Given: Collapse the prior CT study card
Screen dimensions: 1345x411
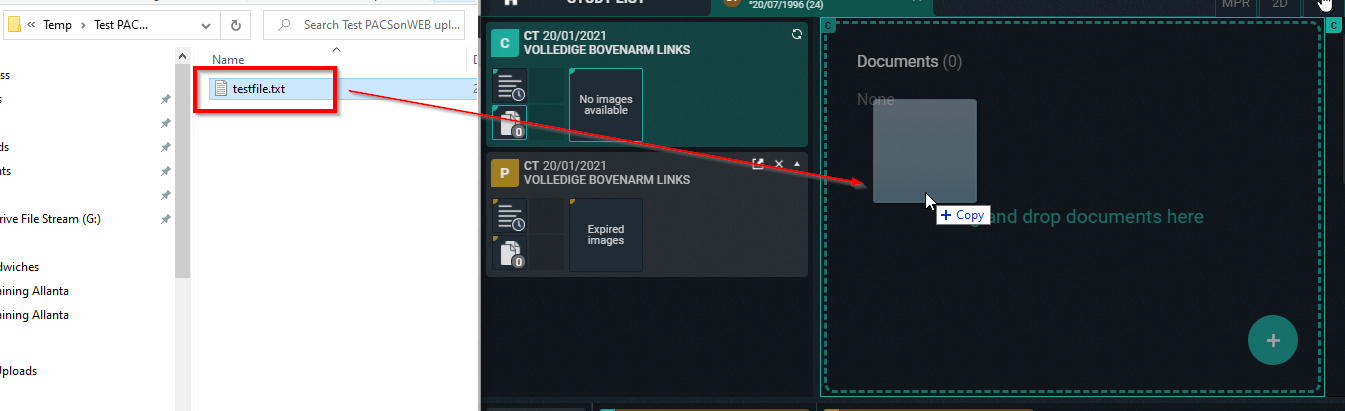Looking at the screenshot, I should (x=797, y=164).
